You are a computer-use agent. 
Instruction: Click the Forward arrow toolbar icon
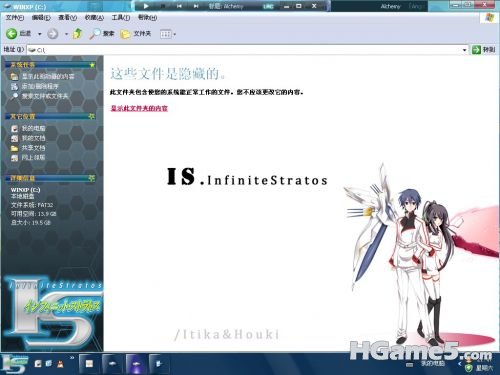(53, 34)
